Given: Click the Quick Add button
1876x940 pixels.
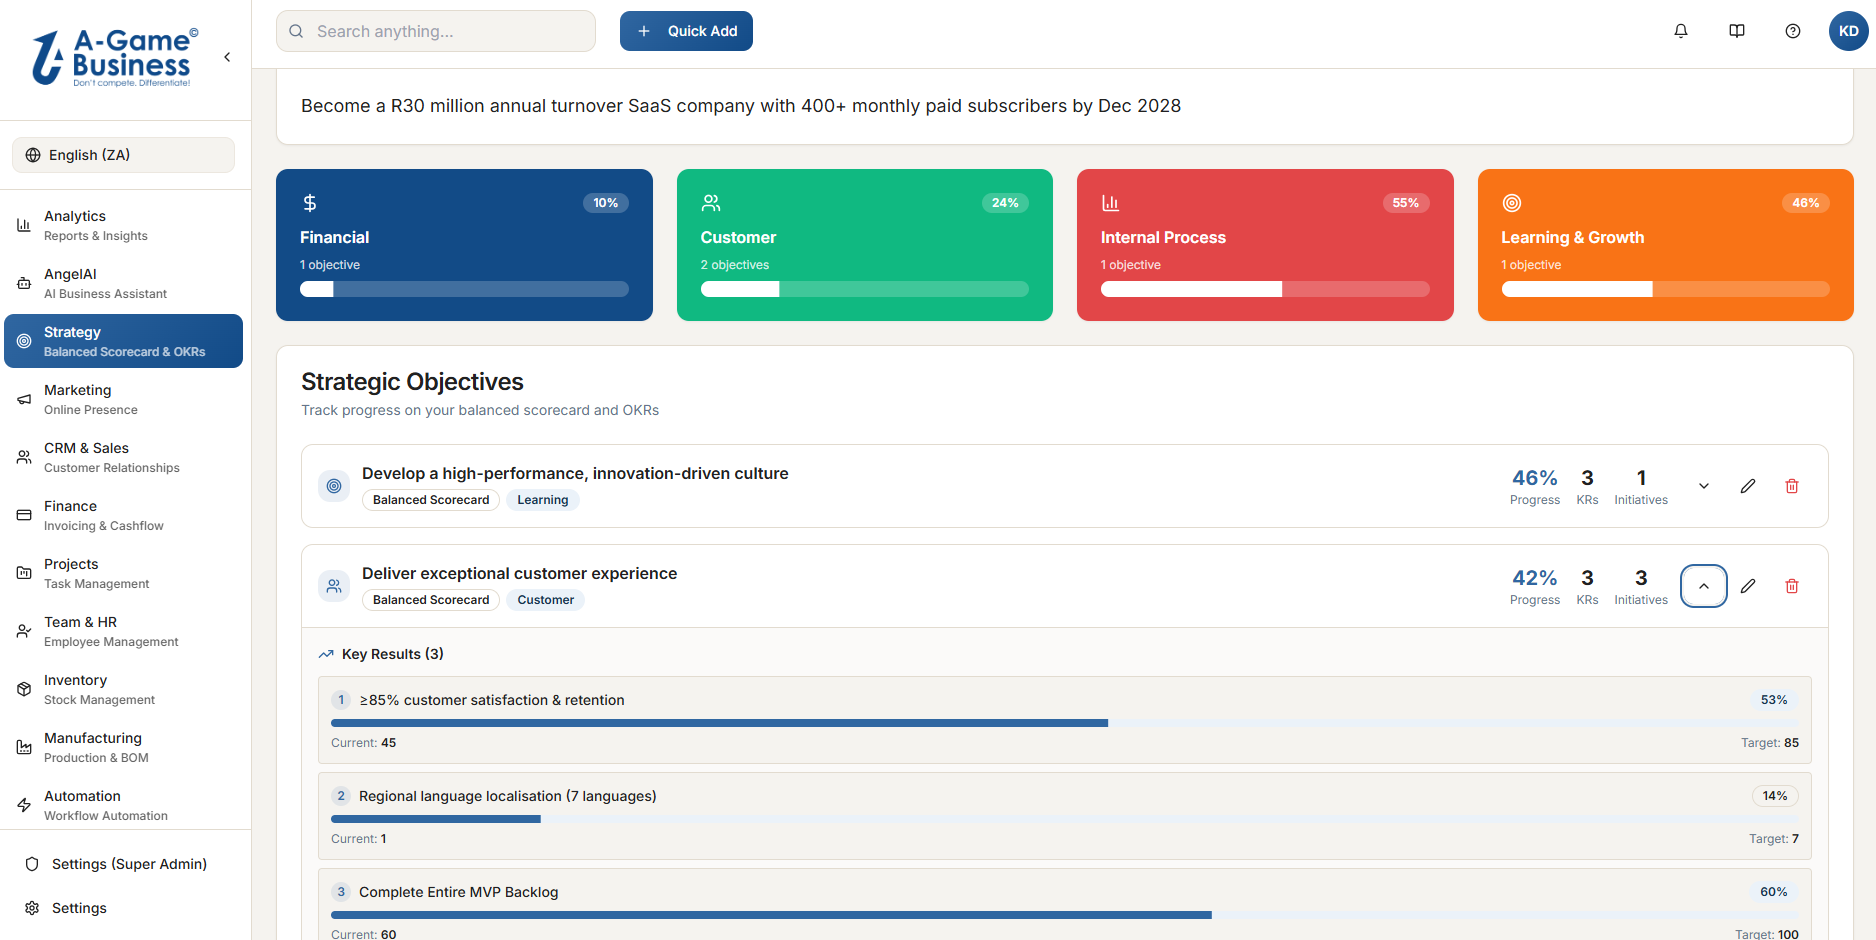Looking at the screenshot, I should coord(686,31).
